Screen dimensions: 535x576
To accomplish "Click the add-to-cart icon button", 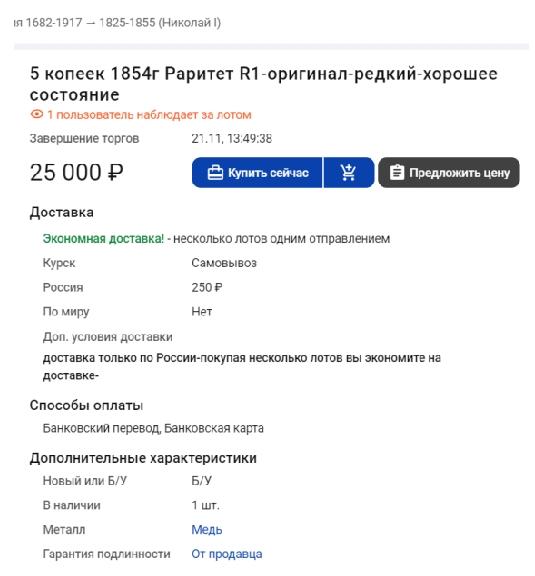I will pos(349,173).
